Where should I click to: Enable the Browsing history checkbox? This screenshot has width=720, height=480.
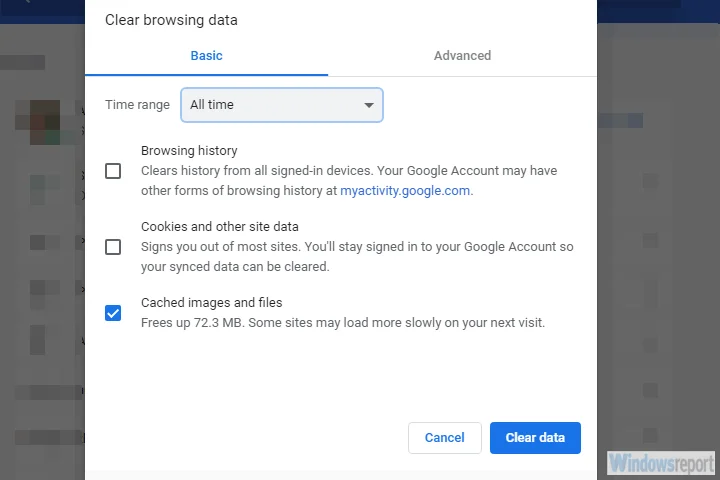coord(113,171)
